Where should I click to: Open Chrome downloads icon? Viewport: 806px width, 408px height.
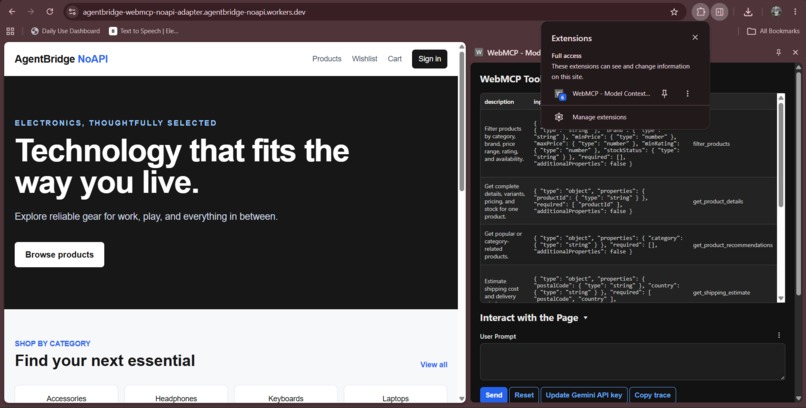748,12
